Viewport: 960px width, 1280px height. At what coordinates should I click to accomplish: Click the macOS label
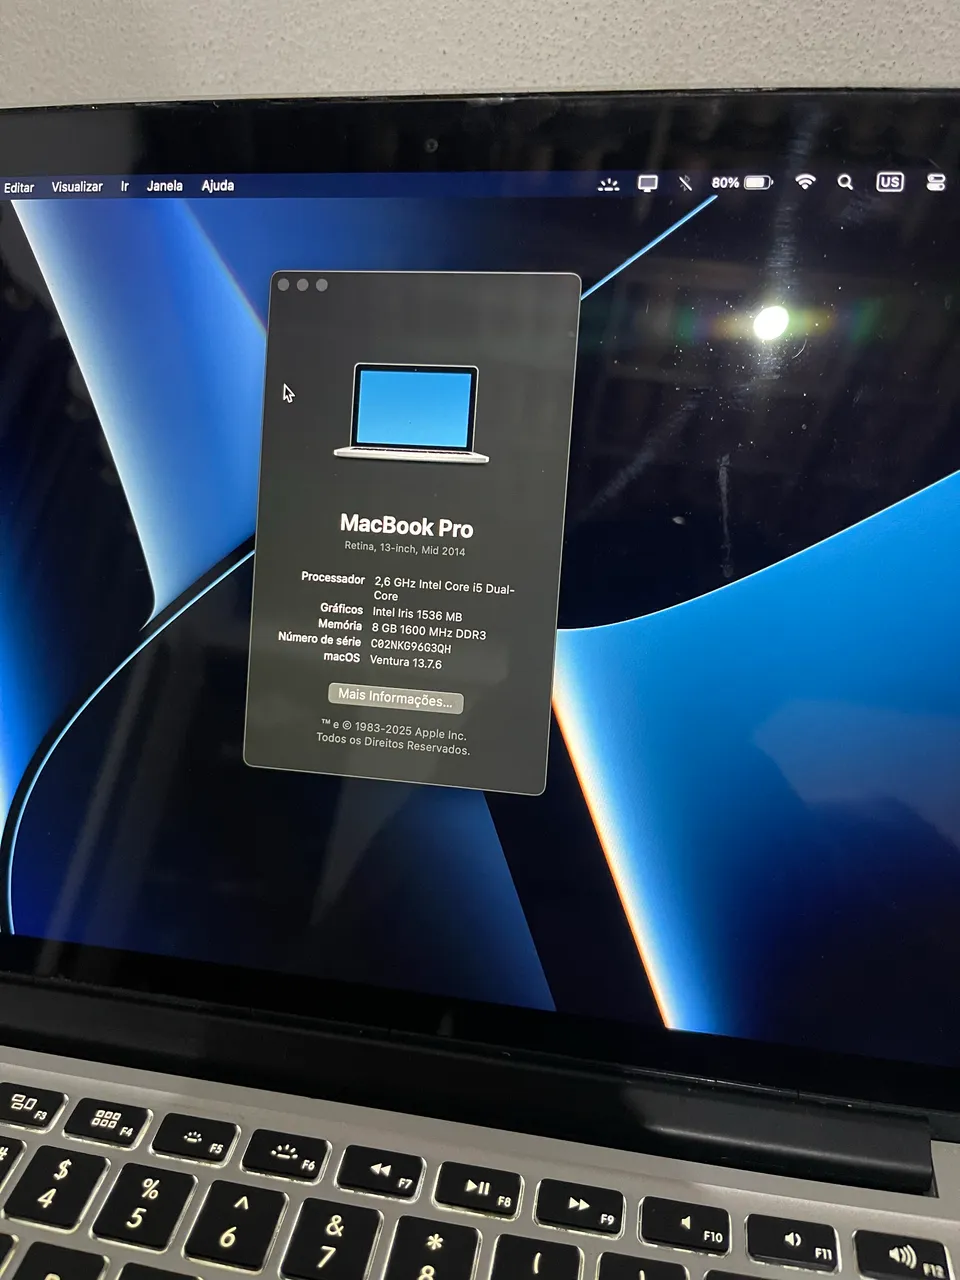341,656
